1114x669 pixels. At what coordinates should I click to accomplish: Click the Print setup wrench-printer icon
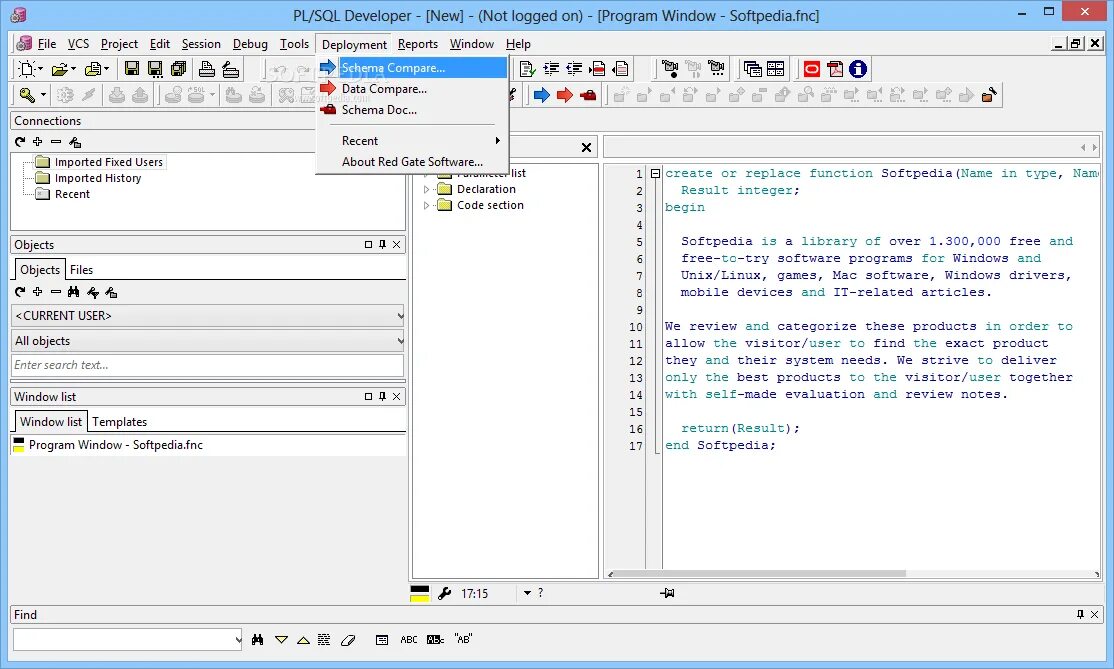click(x=230, y=69)
